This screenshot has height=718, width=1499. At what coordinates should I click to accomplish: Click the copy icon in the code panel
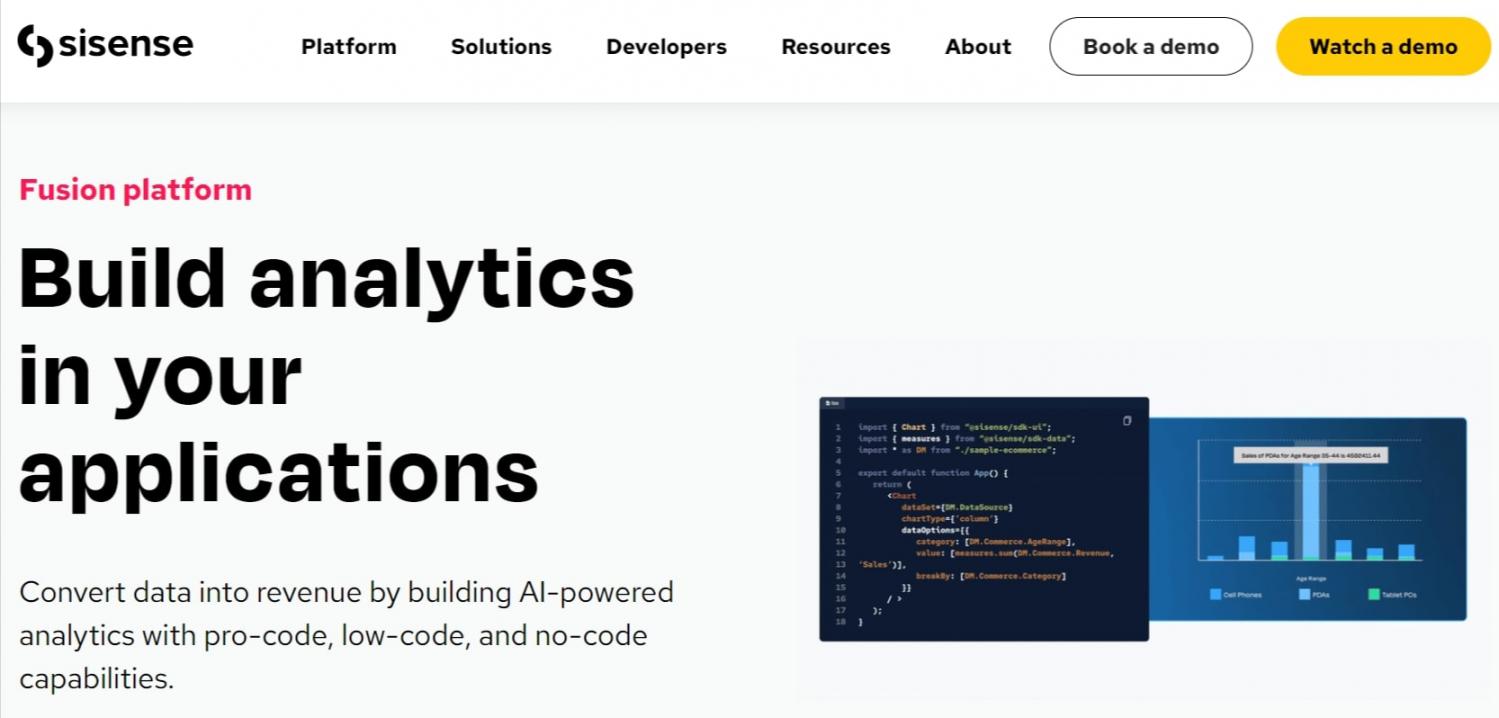1127,421
